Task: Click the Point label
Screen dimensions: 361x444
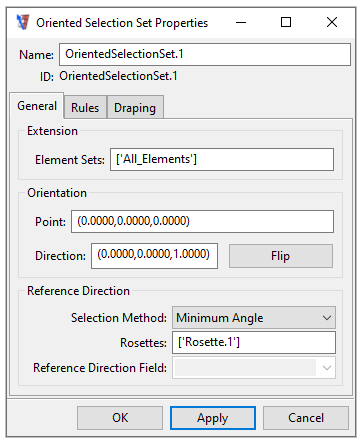Action: click(x=50, y=222)
